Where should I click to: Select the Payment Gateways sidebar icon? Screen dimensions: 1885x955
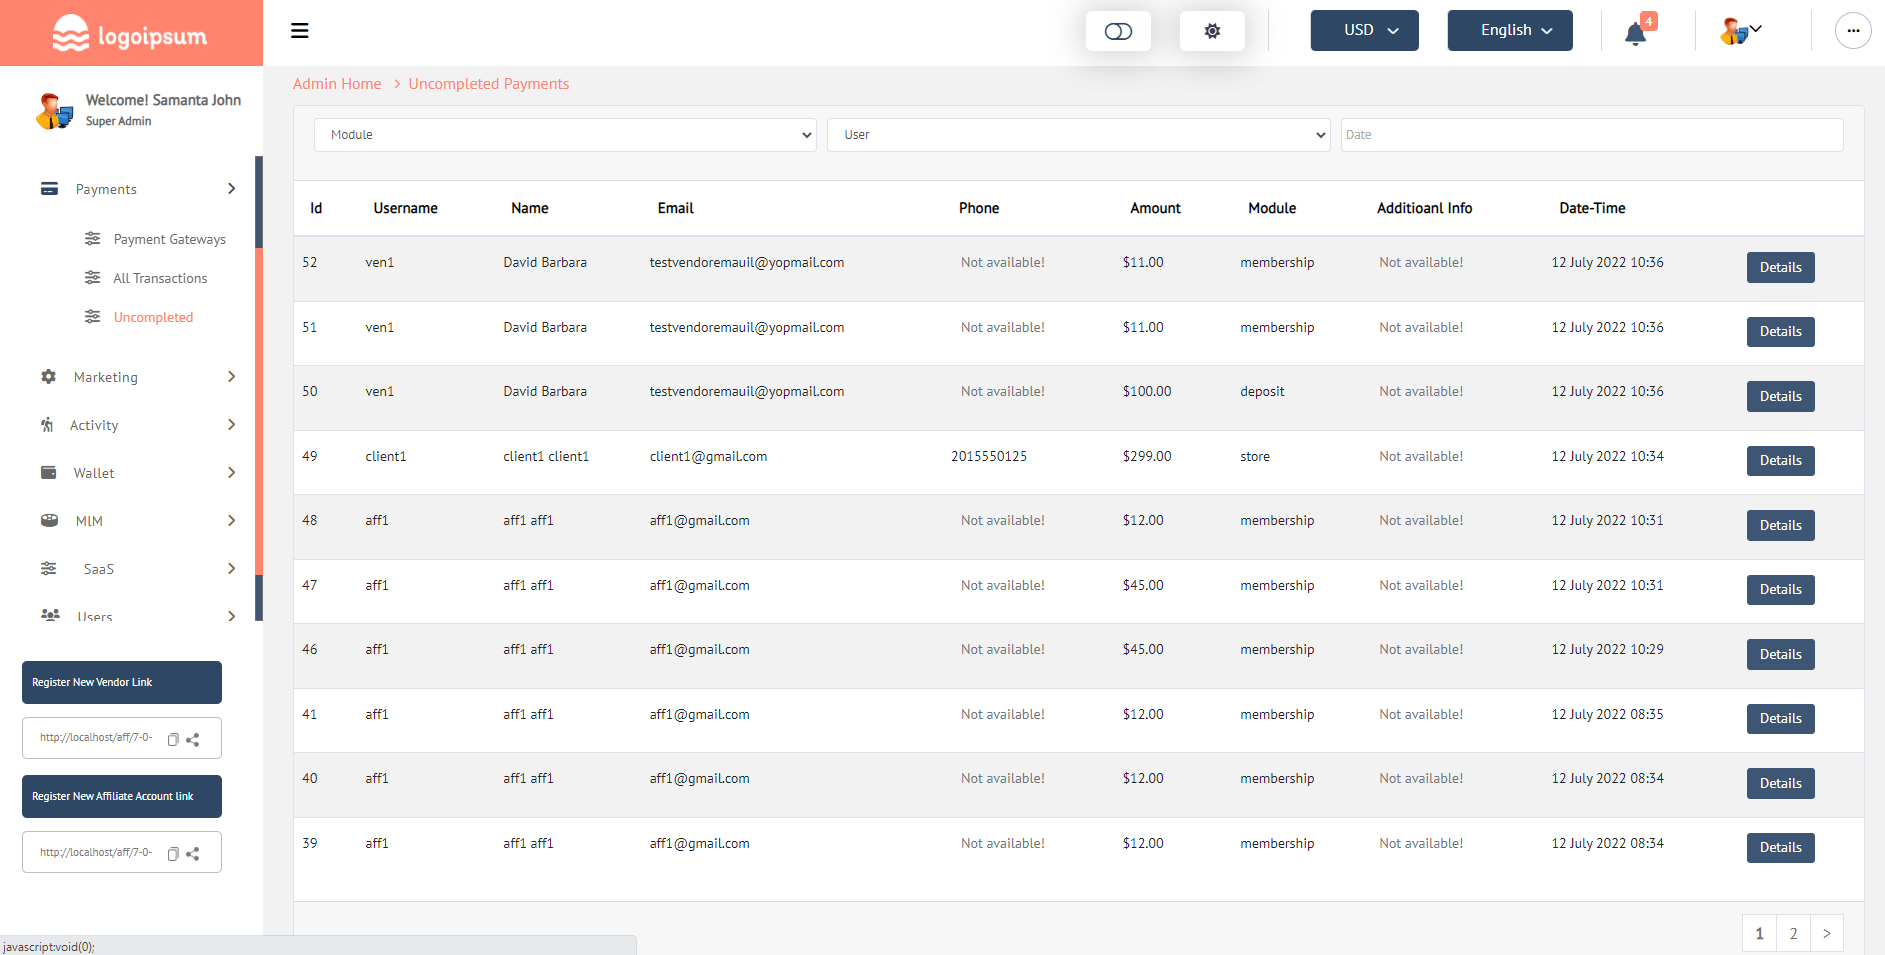pyautogui.click(x=93, y=239)
